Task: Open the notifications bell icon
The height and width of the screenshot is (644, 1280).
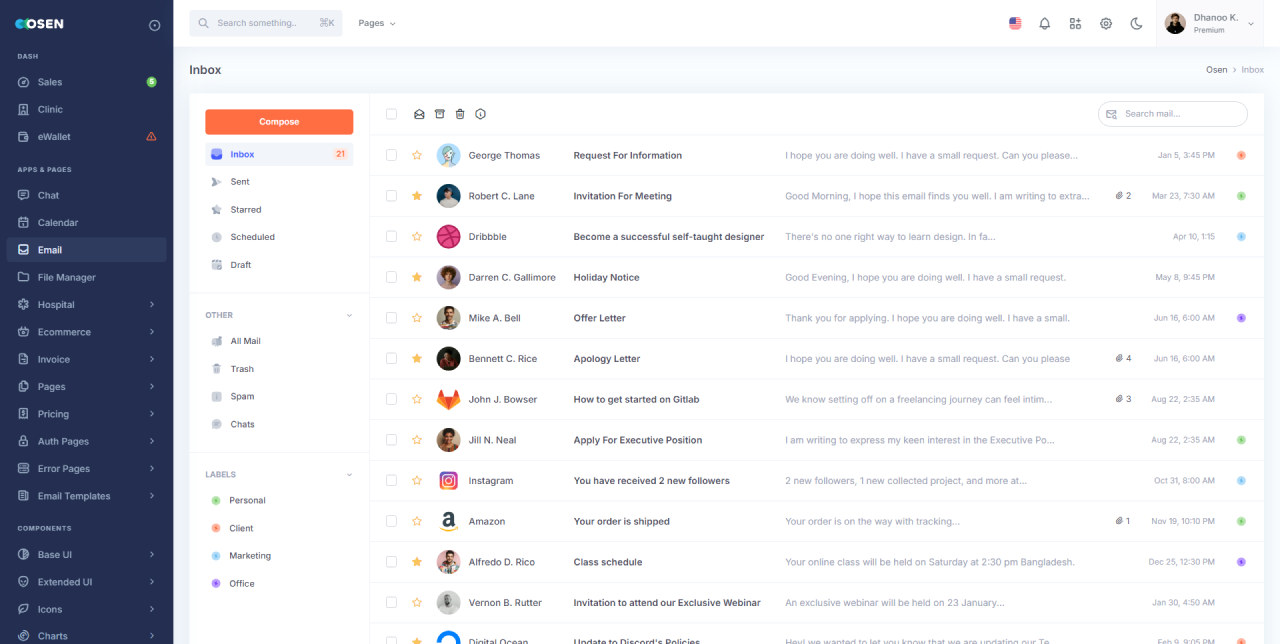Action: point(1045,23)
